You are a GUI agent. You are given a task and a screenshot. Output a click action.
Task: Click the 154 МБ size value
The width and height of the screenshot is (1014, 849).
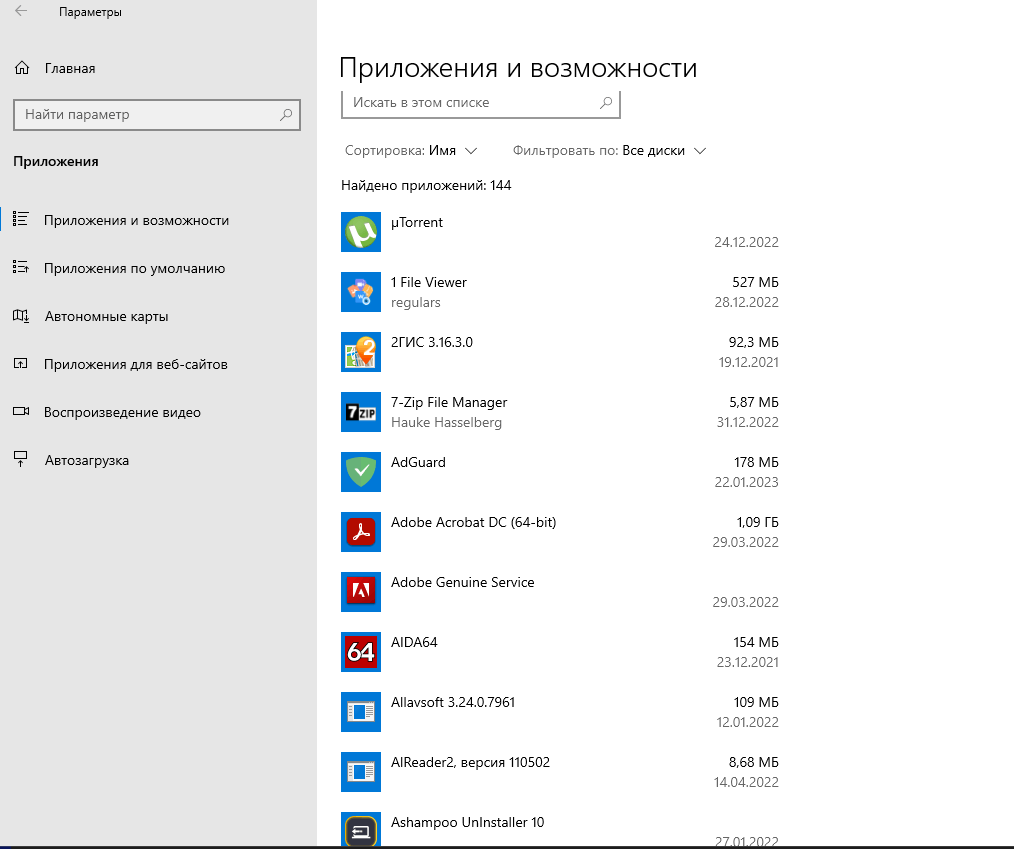pyautogui.click(x=756, y=642)
